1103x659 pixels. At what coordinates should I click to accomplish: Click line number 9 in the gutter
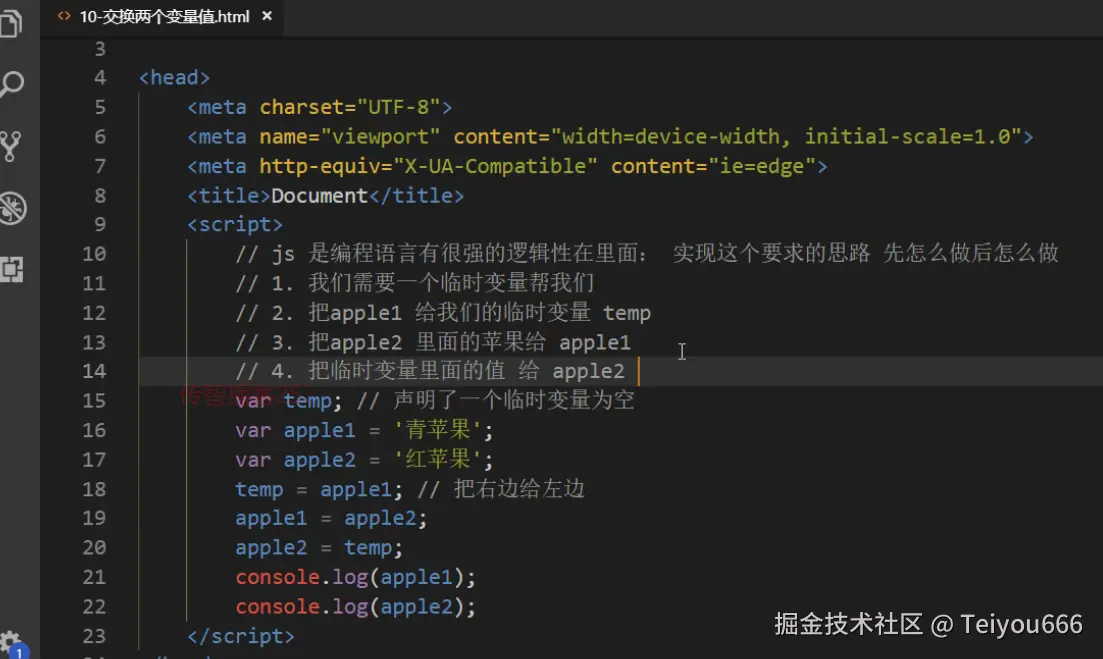tap(100, 225)
